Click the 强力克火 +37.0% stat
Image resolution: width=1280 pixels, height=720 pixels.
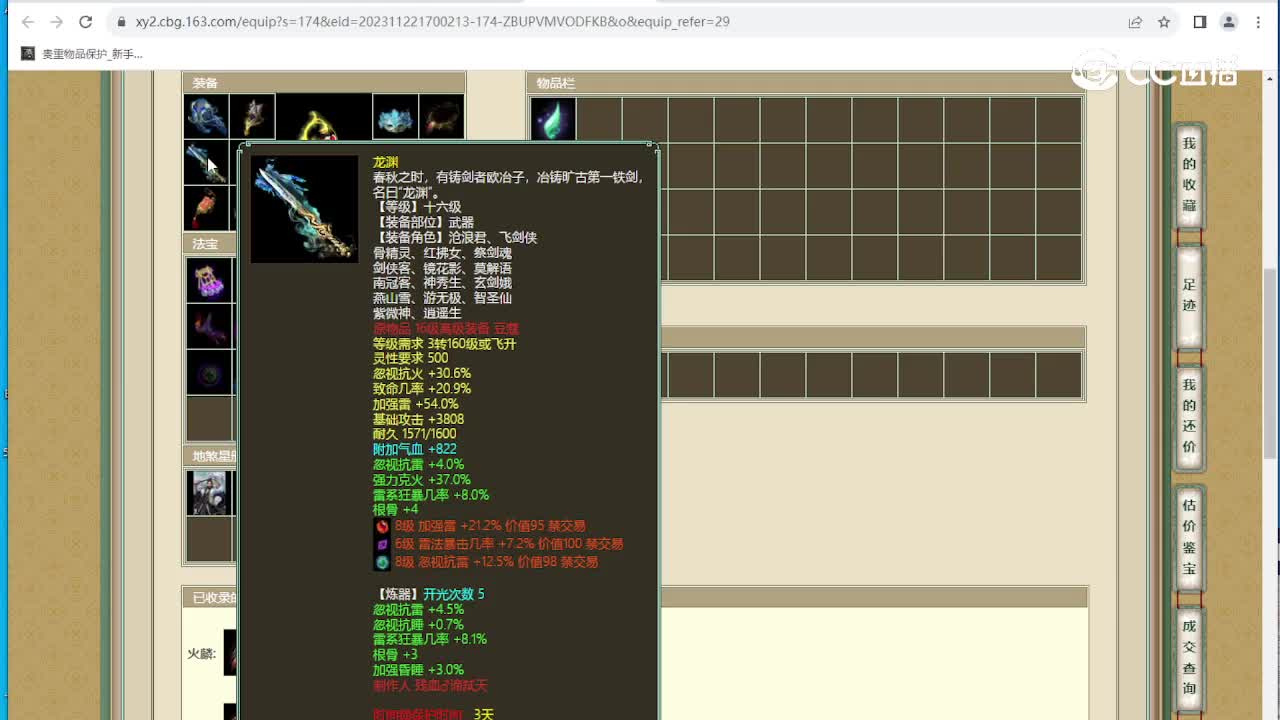[x=422, y=480]
